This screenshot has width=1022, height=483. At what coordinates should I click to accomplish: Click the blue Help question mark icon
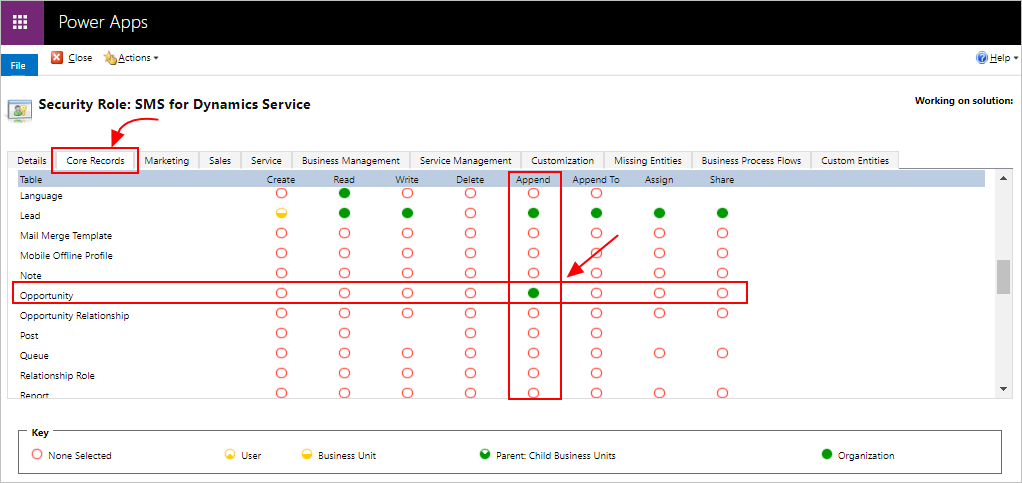point(982,58)
